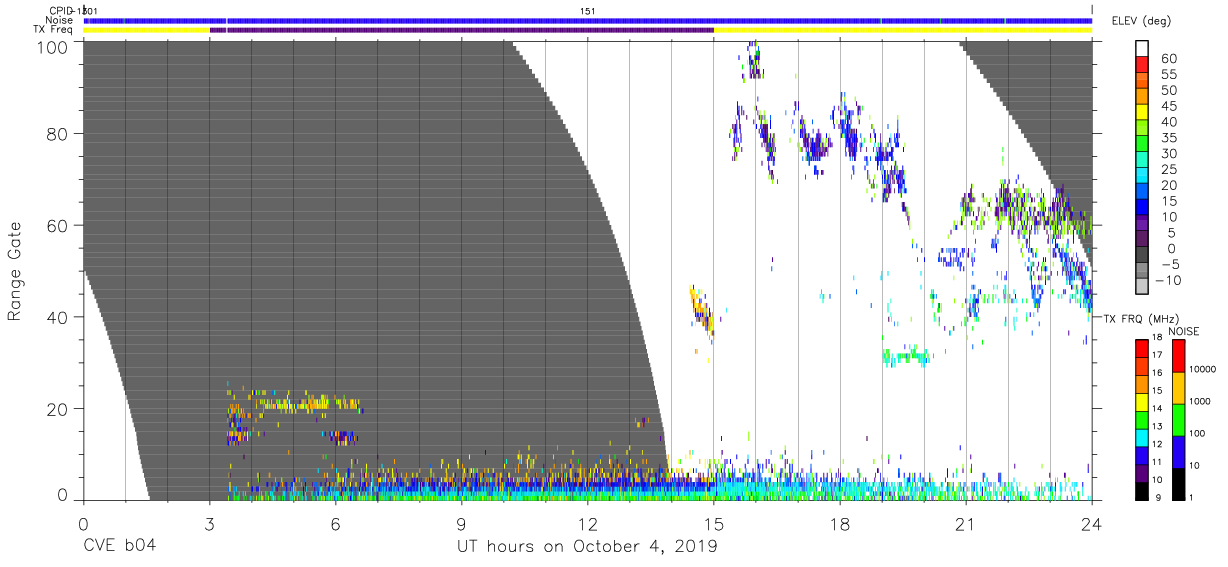
Task: Pick the white top segment of the ELEV colorbar
Action: [x=1143, y=50]
